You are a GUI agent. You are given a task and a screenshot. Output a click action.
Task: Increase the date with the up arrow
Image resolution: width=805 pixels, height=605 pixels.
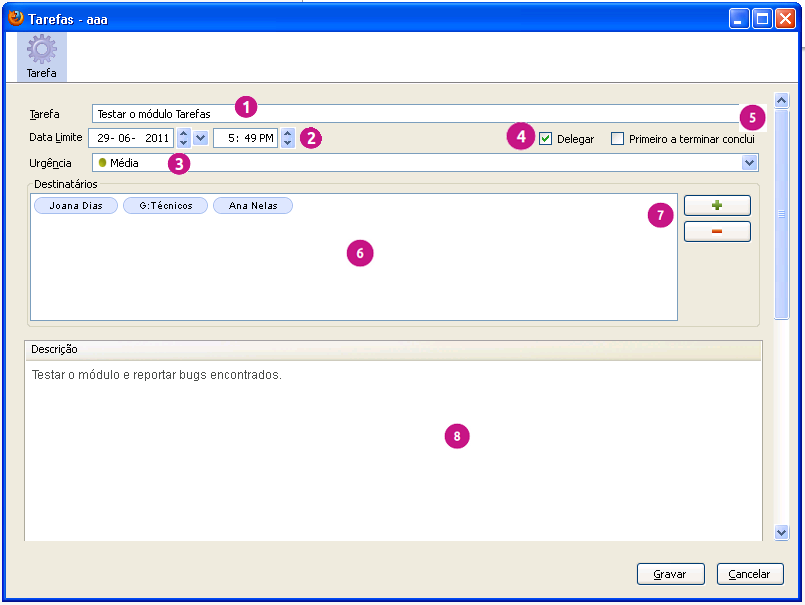point(183,133)
